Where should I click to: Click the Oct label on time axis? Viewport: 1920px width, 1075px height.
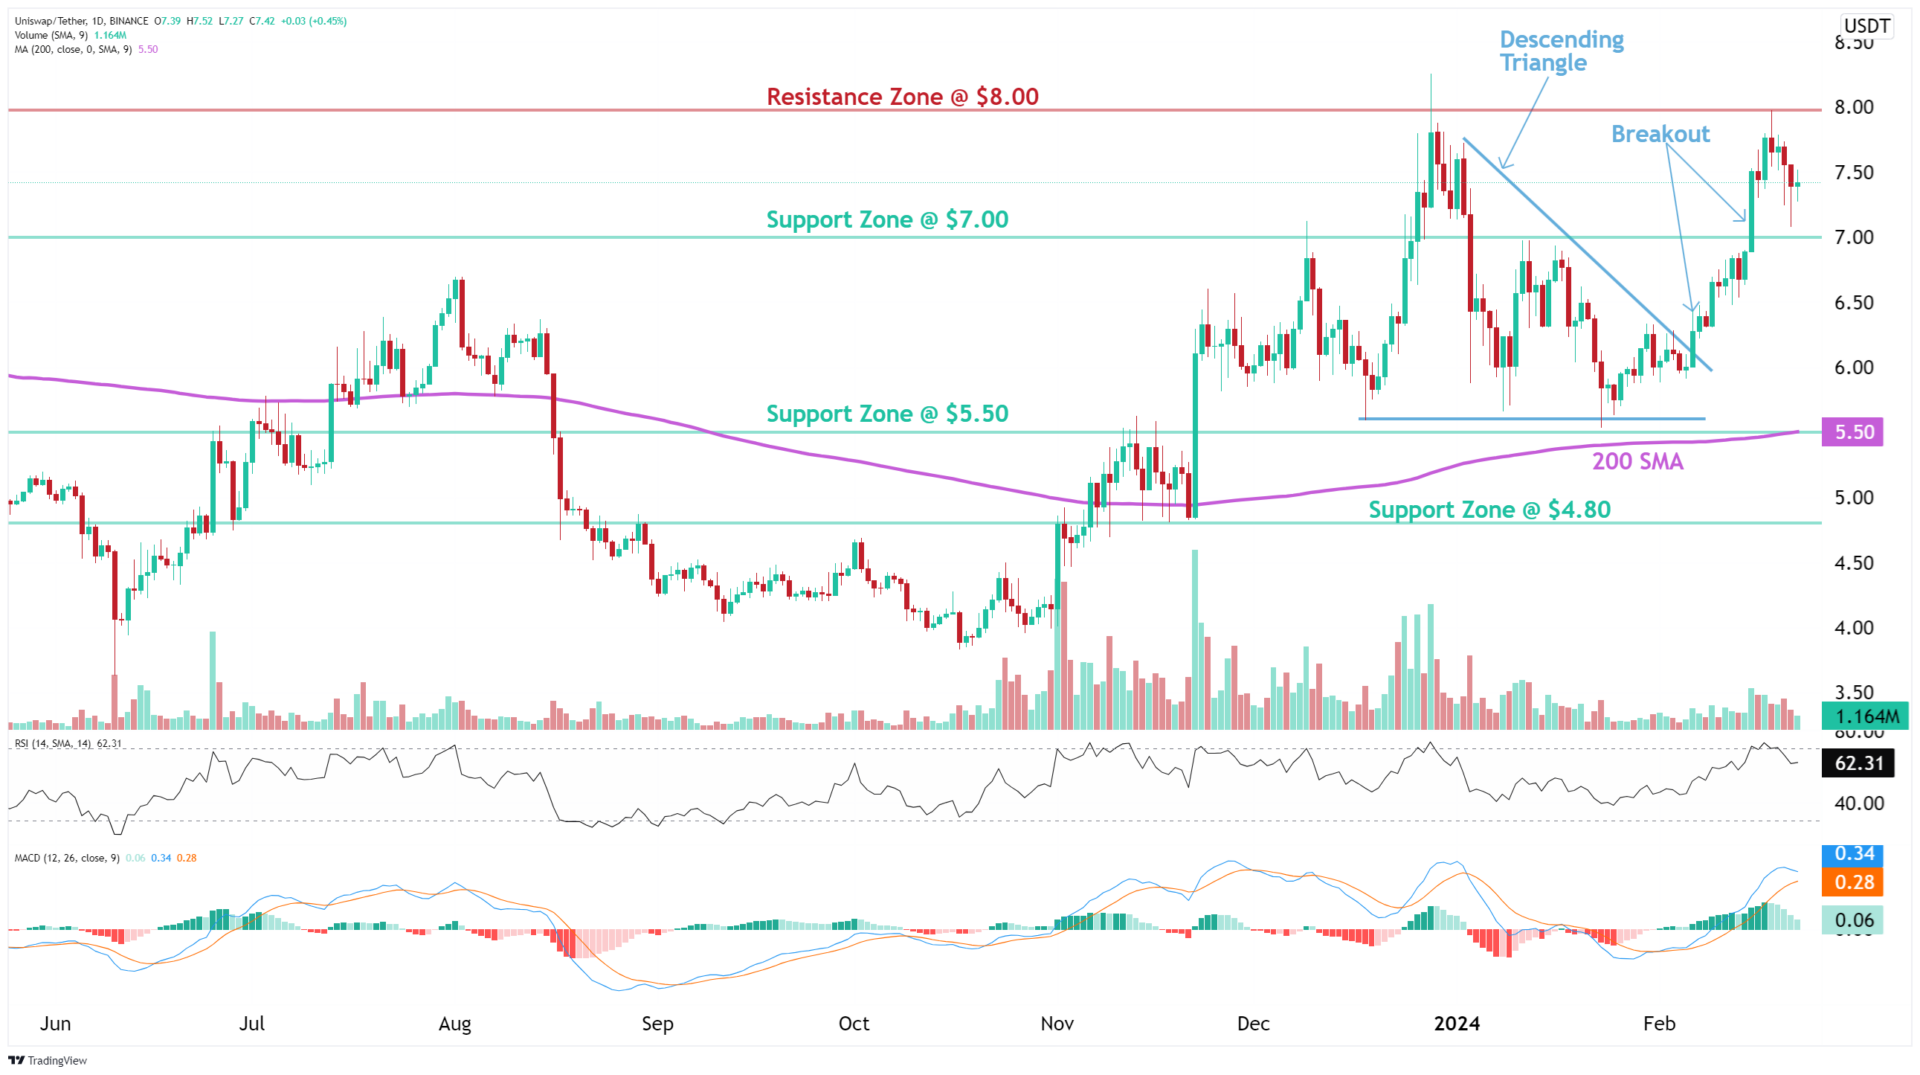[x=854, y=1023]
